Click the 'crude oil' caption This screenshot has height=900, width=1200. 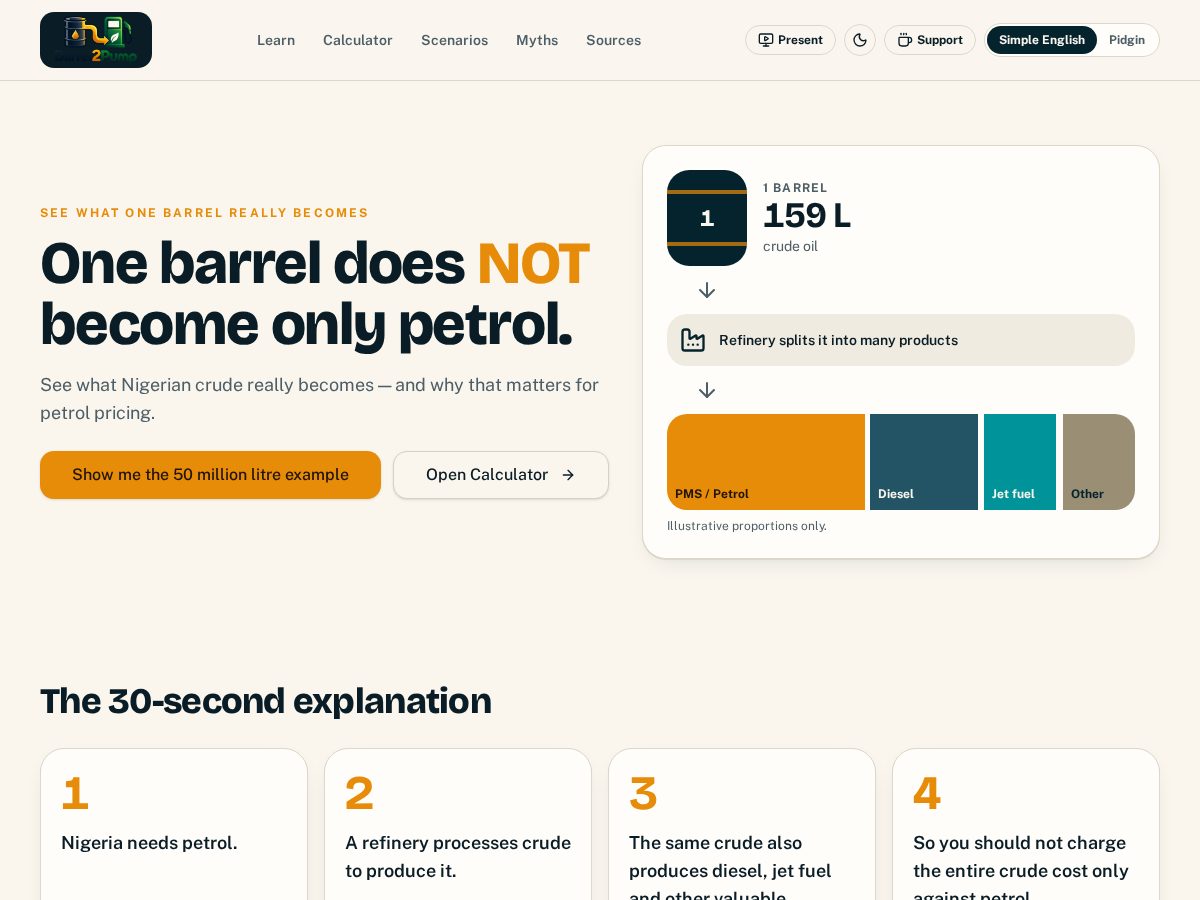coord(790,246)
